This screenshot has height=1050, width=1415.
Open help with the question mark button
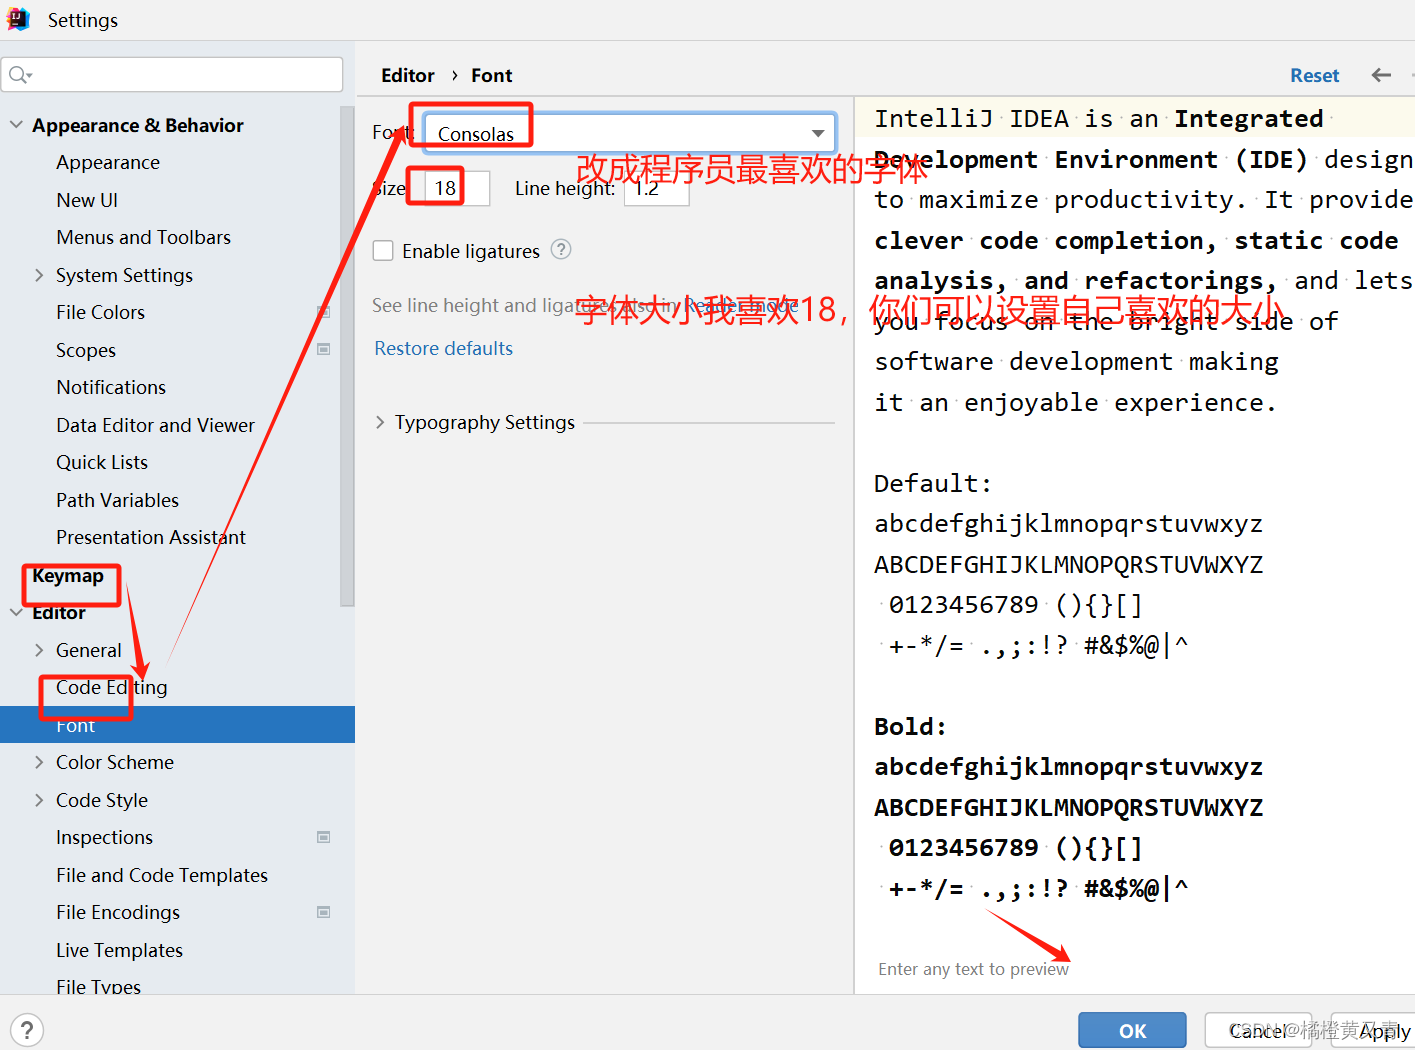(x=27, y=1030)
